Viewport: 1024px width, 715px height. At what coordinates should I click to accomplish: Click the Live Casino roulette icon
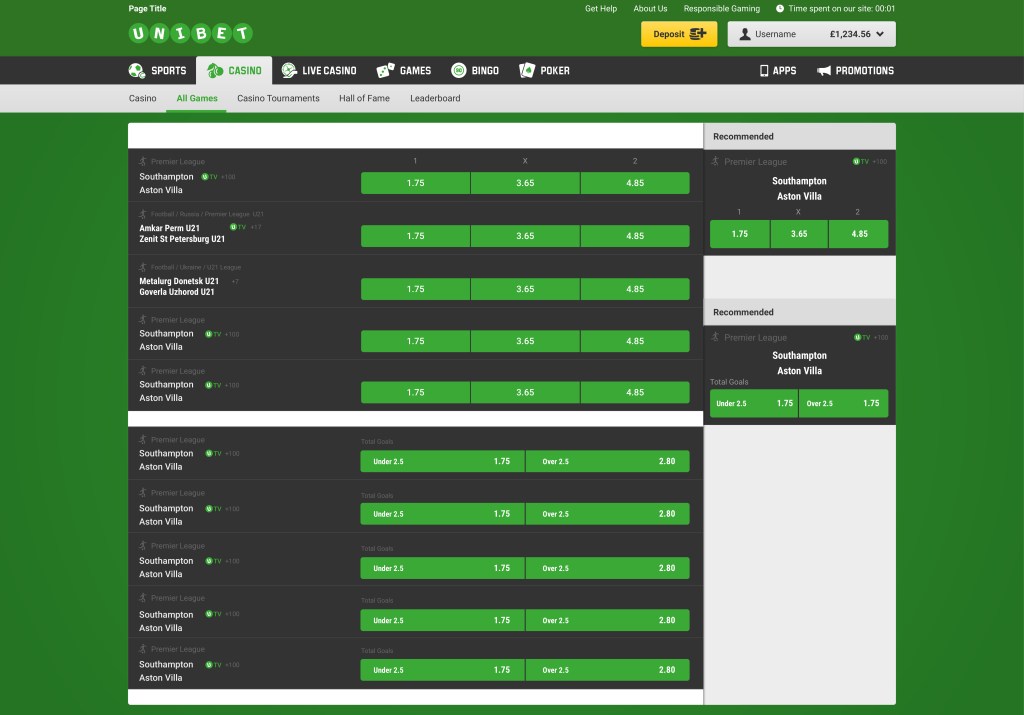click(289, 71)
